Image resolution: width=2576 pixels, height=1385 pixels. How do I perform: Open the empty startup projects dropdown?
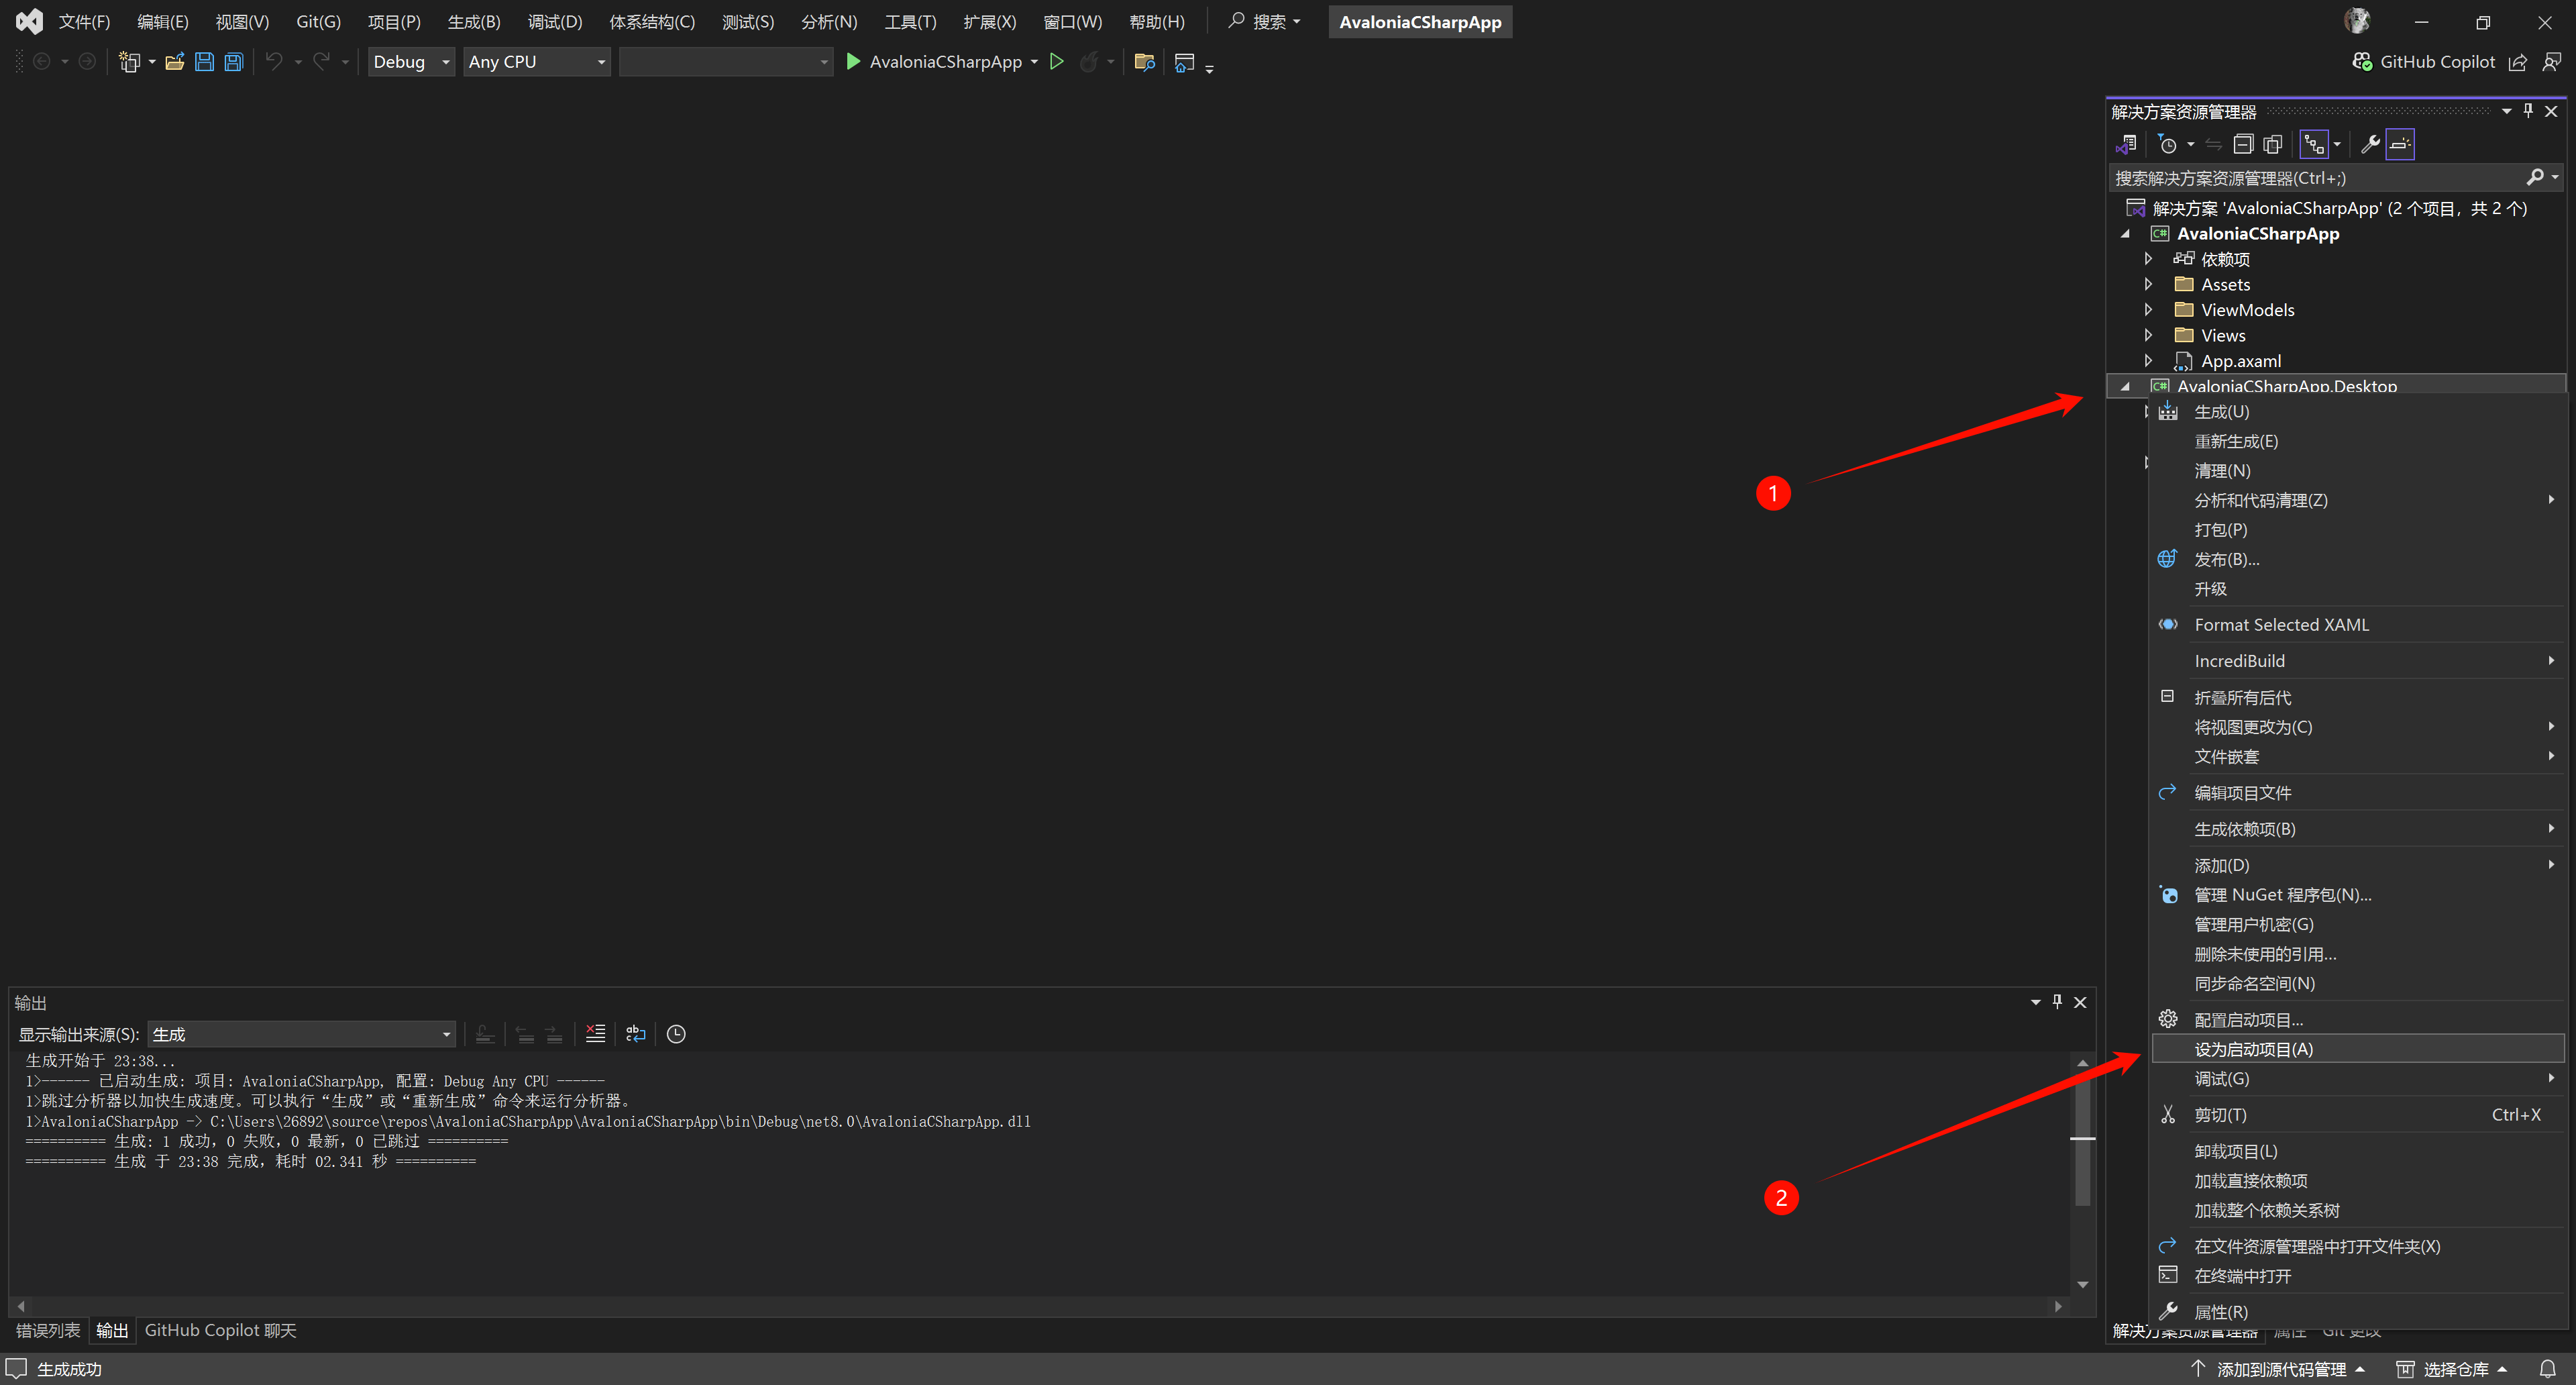[x=726, y=62]
